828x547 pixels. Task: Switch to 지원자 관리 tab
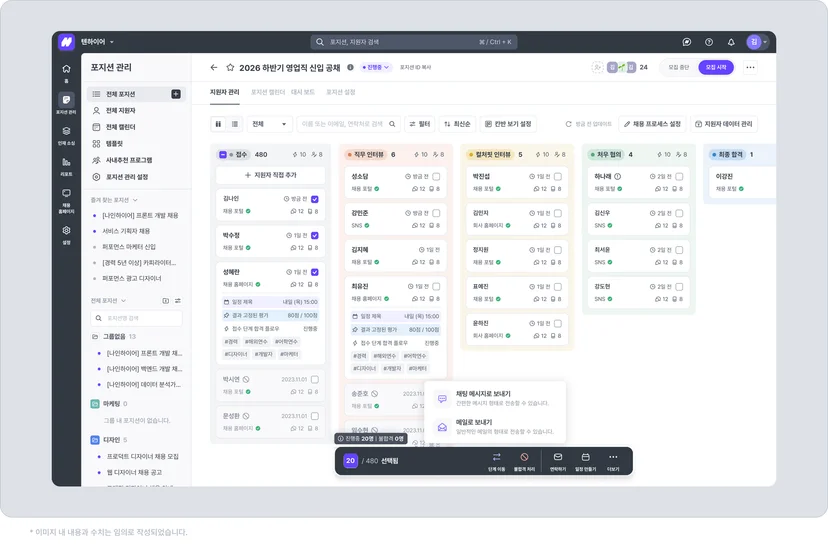click(224, 92)
